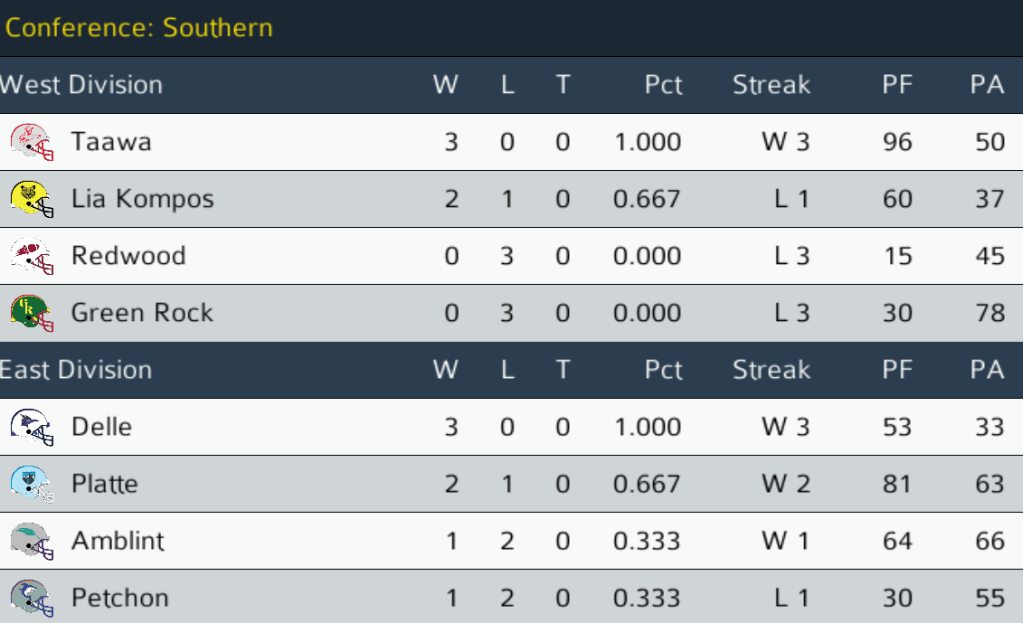Viewport: 1023px width, 623px height.
Task: Click the Petchon team helmet icon
Action: [32, 599]
